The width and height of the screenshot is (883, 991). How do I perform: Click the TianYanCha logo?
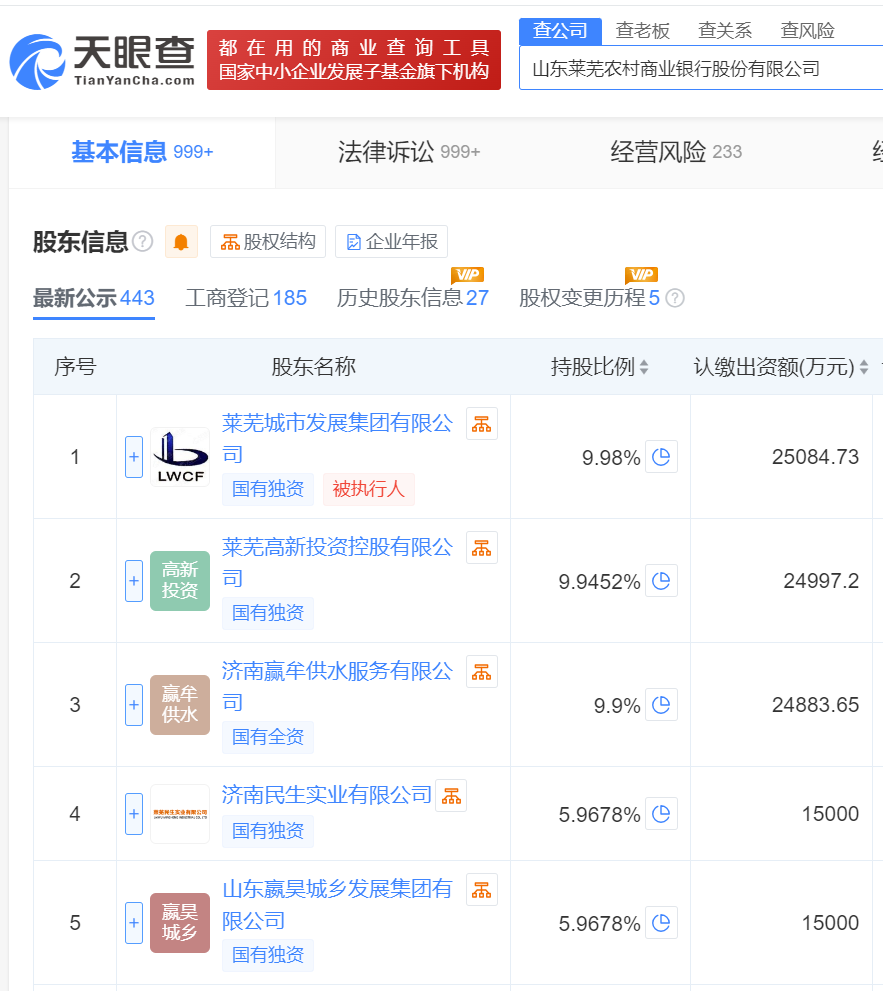102,61
